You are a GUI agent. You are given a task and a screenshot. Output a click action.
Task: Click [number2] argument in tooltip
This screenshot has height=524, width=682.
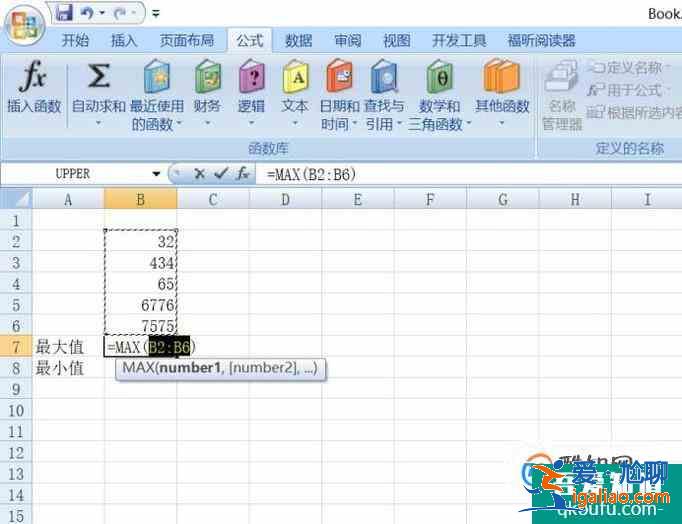(x=264, y=368)
